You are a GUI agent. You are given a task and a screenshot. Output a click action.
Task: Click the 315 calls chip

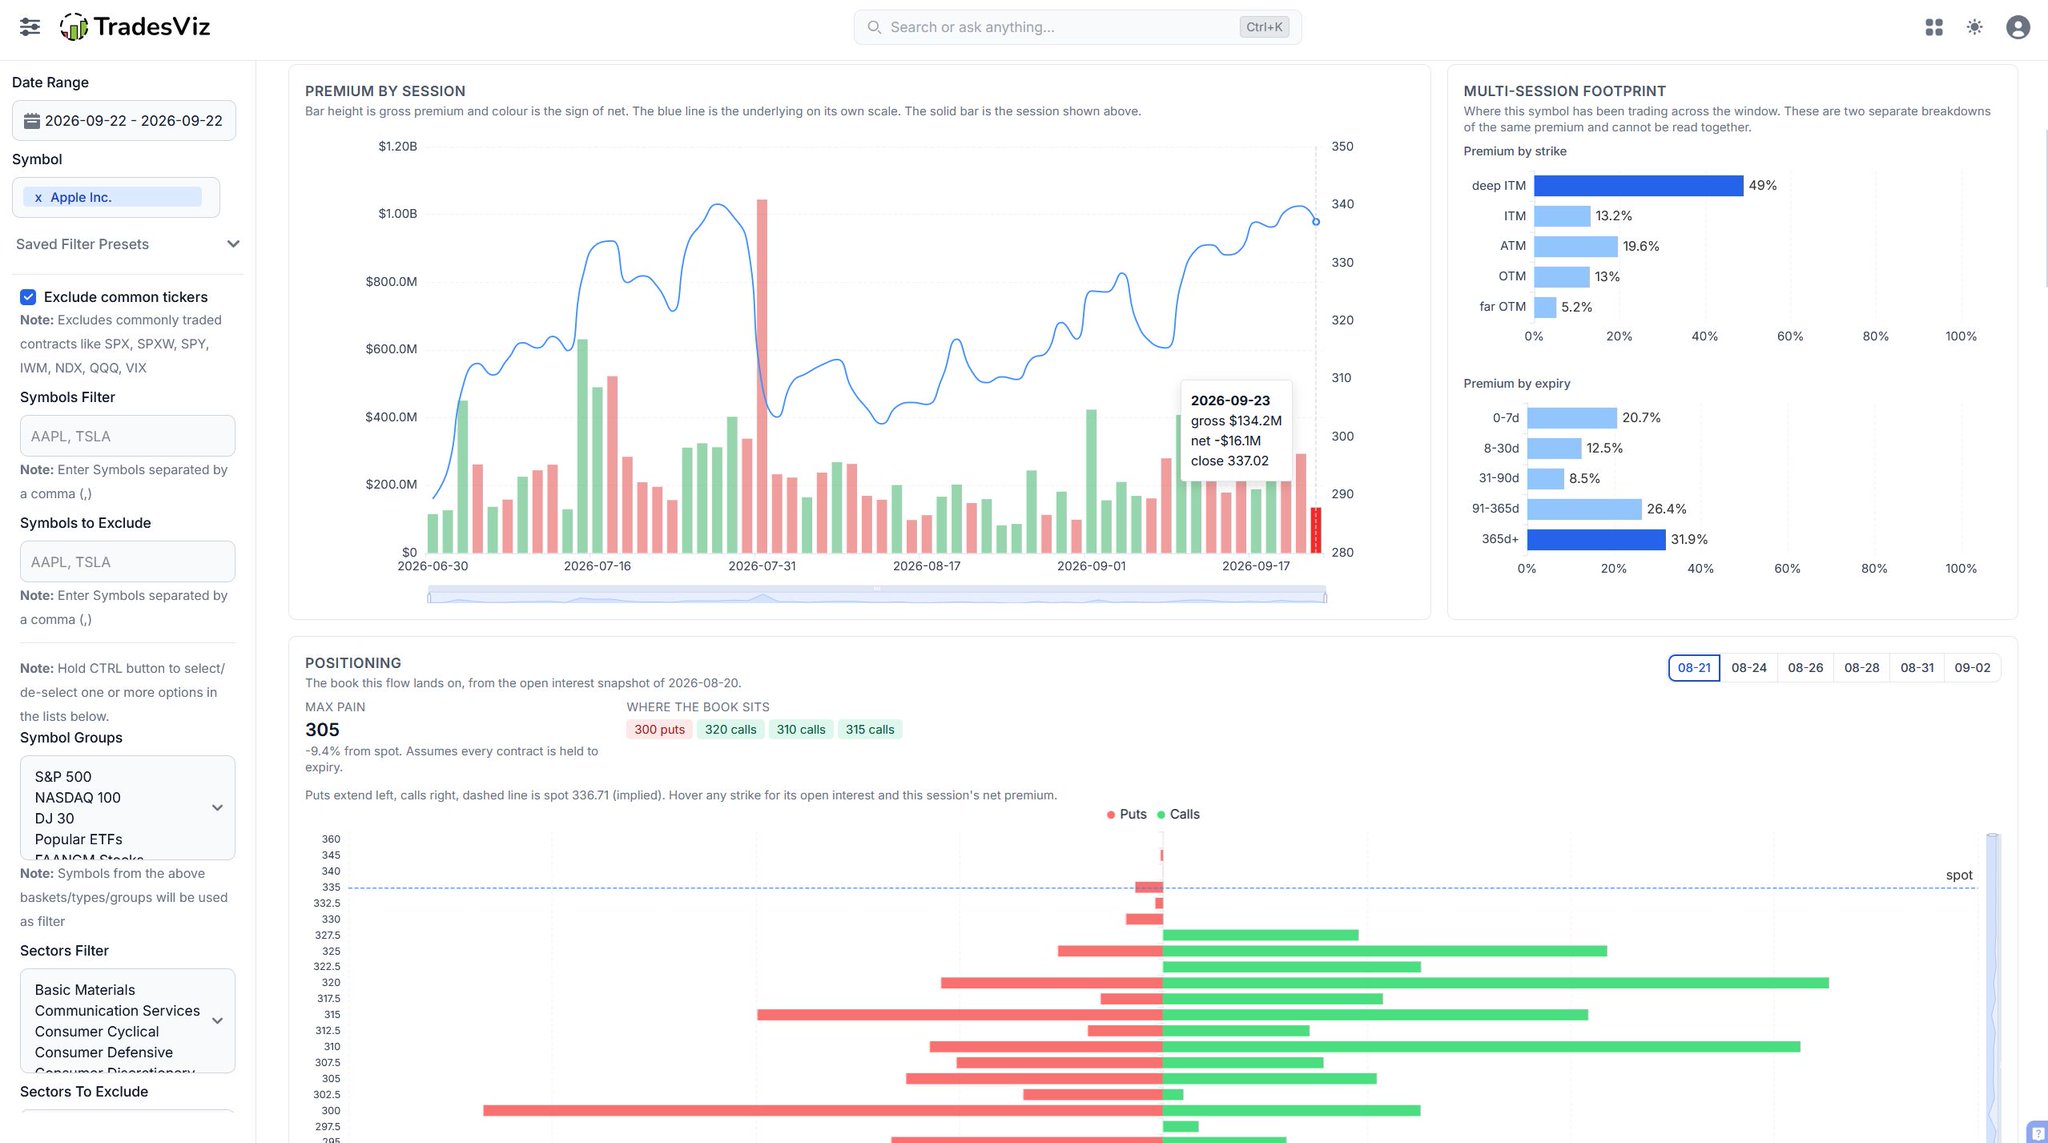[x=870, y=729]
